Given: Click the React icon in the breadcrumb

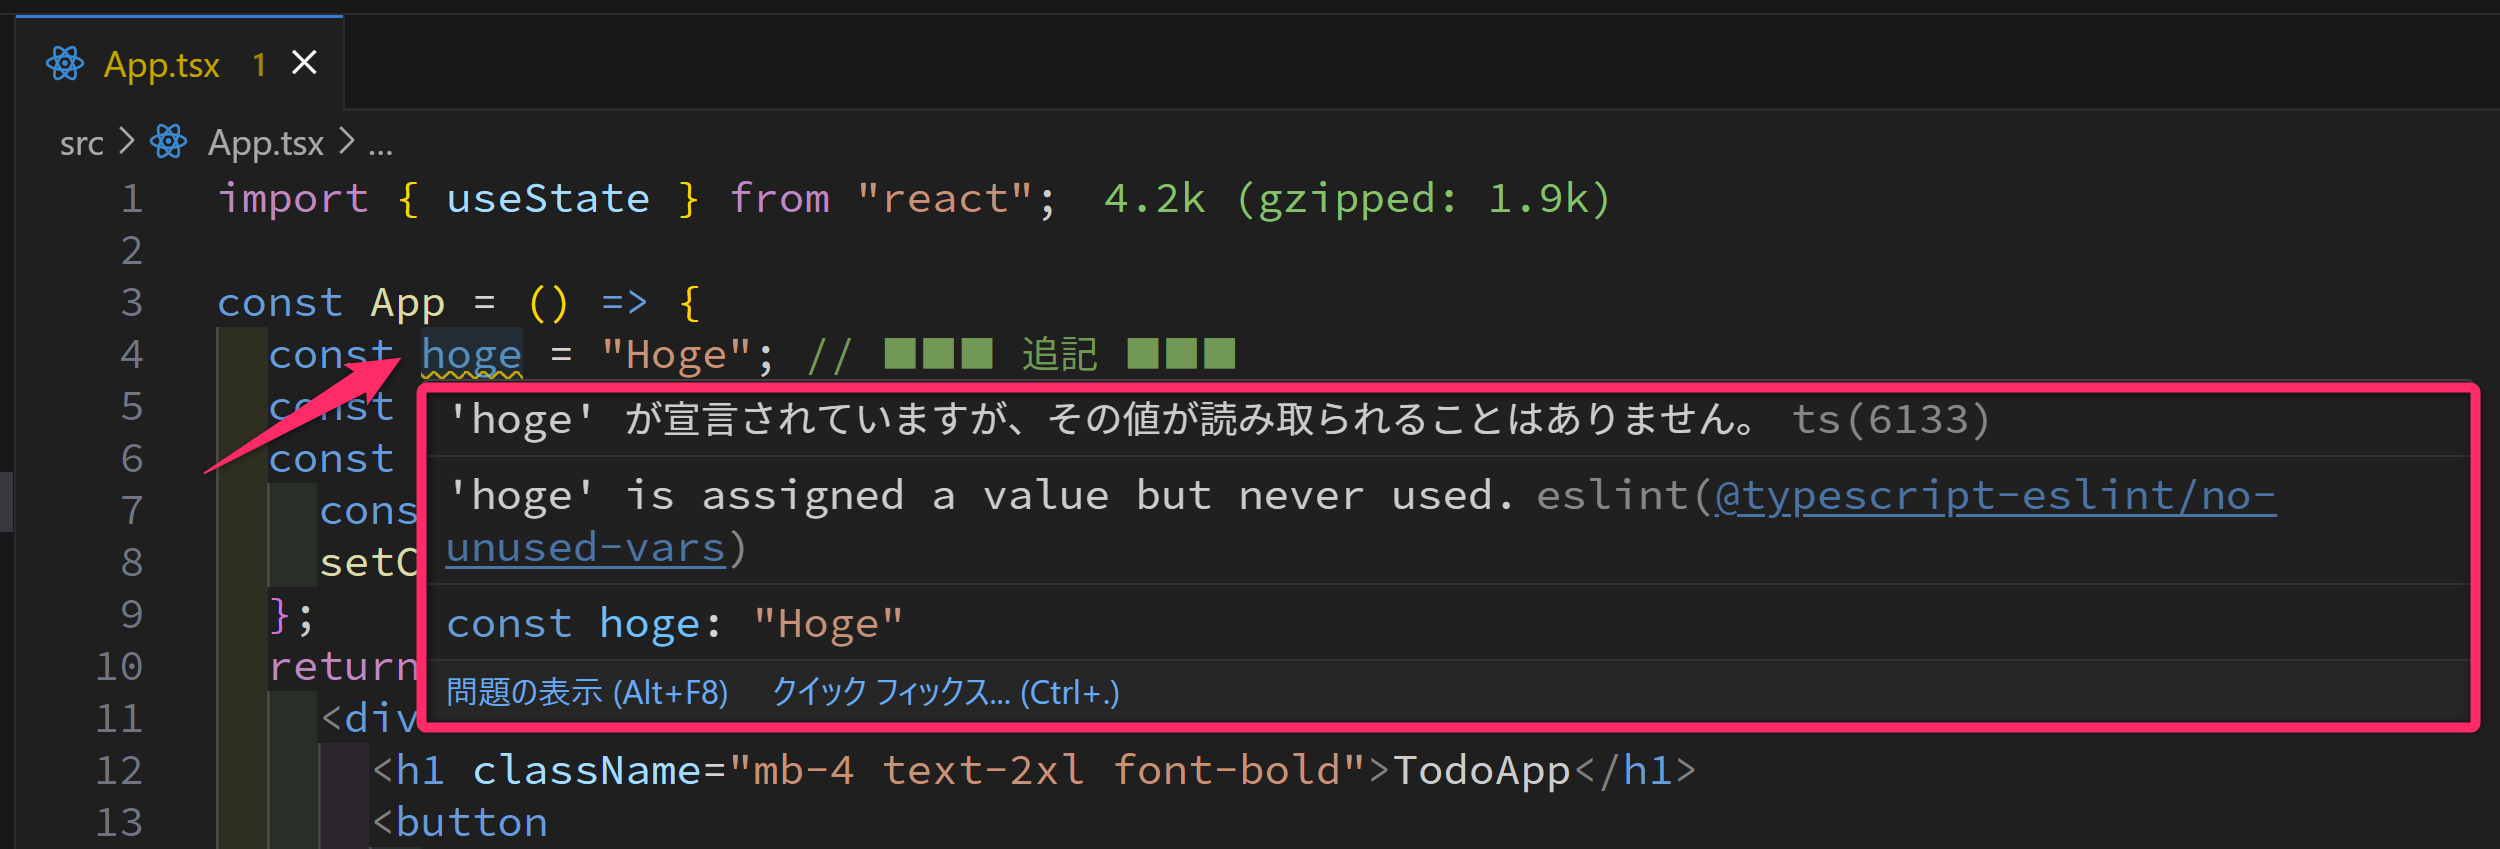Looking at the screenshot, I should tap(168, 142).
